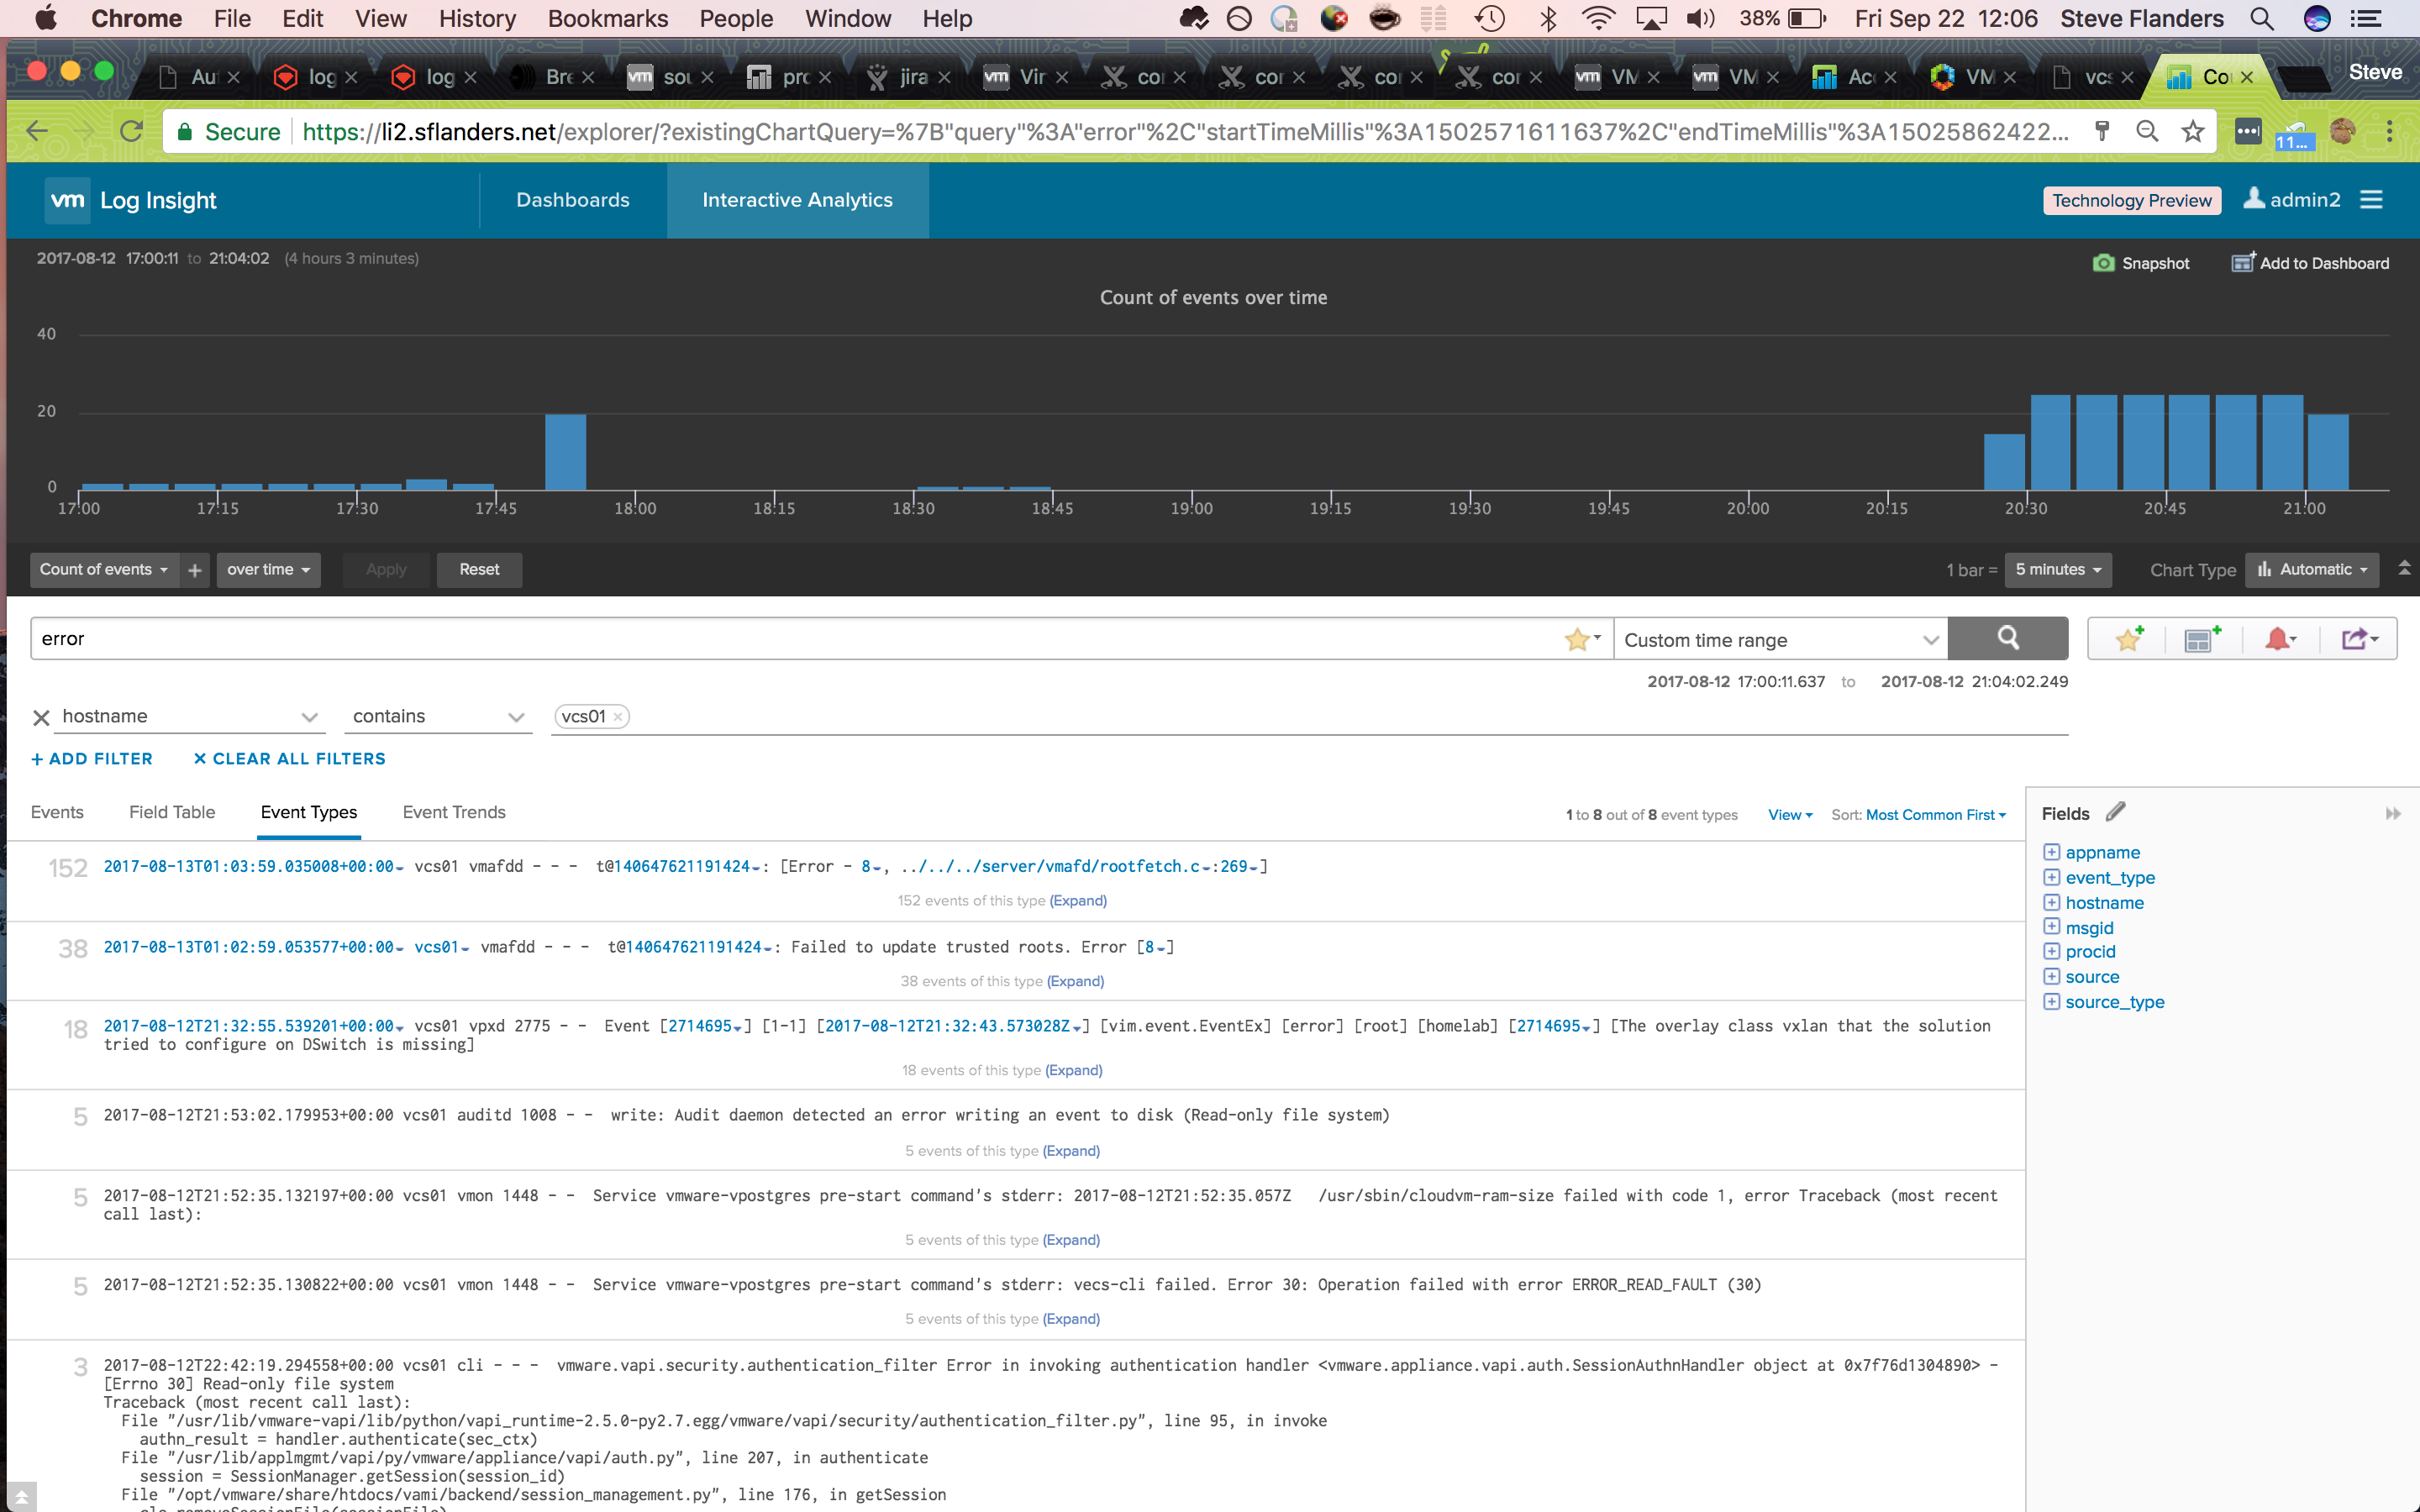Click the Snapshot camera icon
This screenshot has width=2420, height=1512.
coord(2104,263)
